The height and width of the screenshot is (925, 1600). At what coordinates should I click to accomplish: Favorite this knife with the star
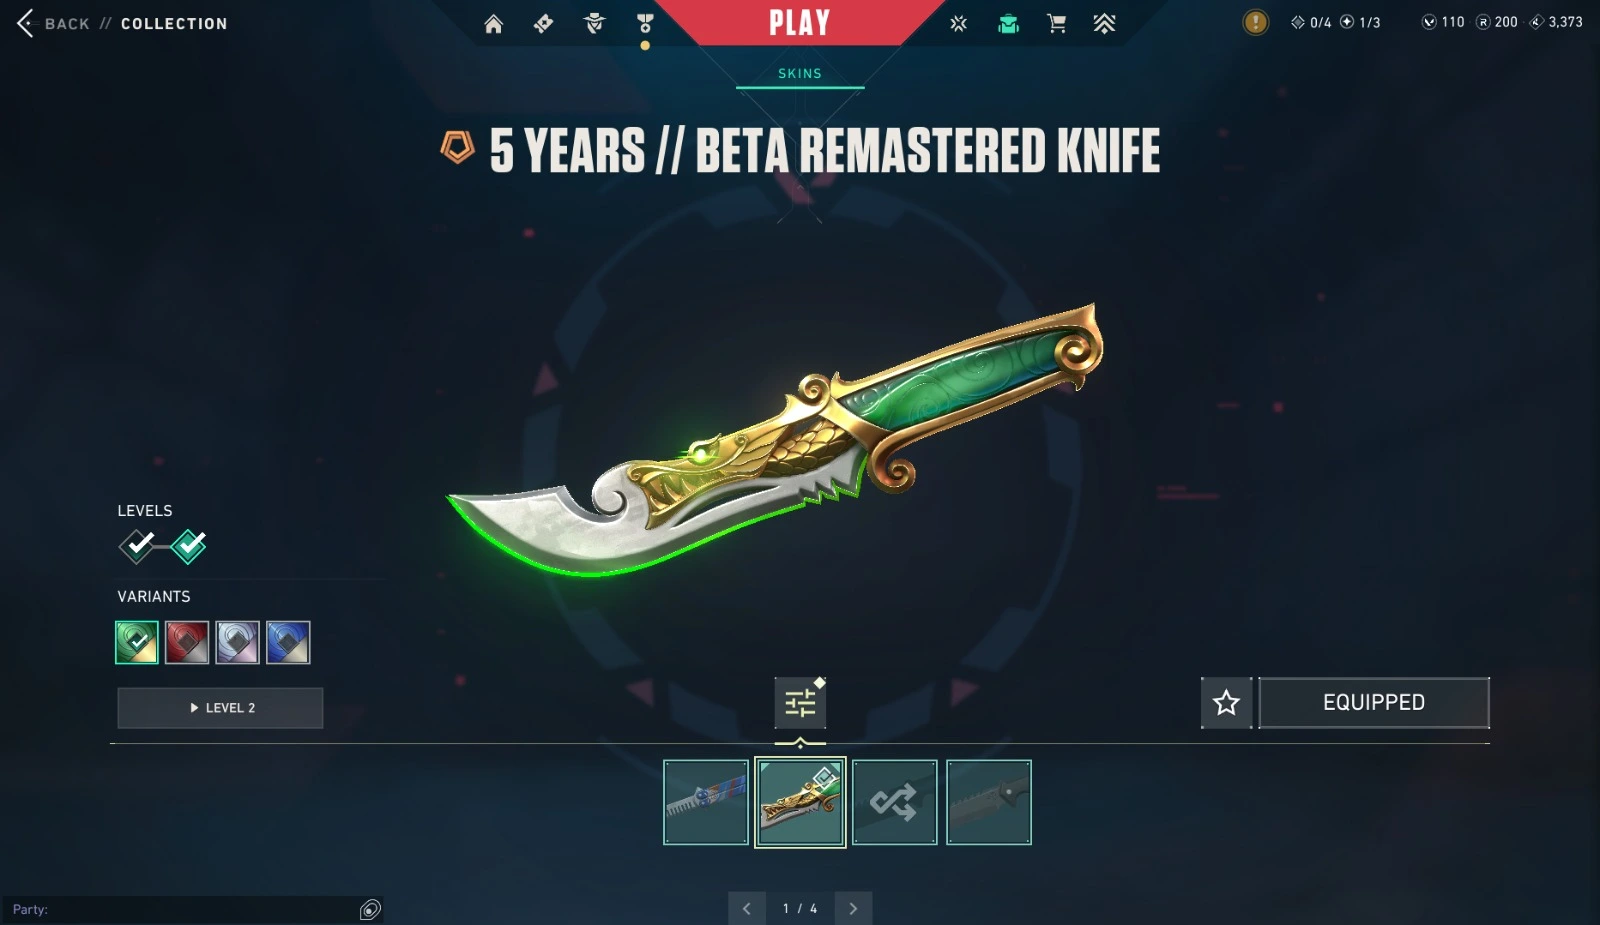coord(1226,703)
